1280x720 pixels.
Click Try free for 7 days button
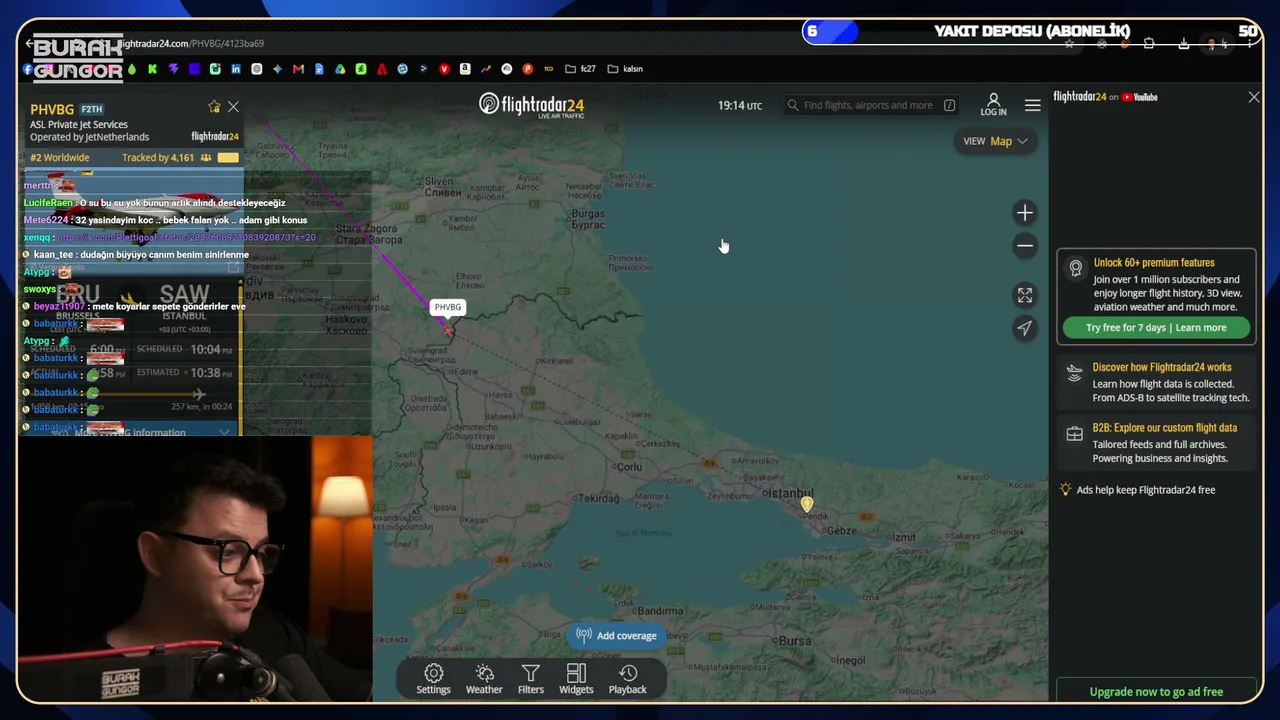click(x=1156, y=328)
